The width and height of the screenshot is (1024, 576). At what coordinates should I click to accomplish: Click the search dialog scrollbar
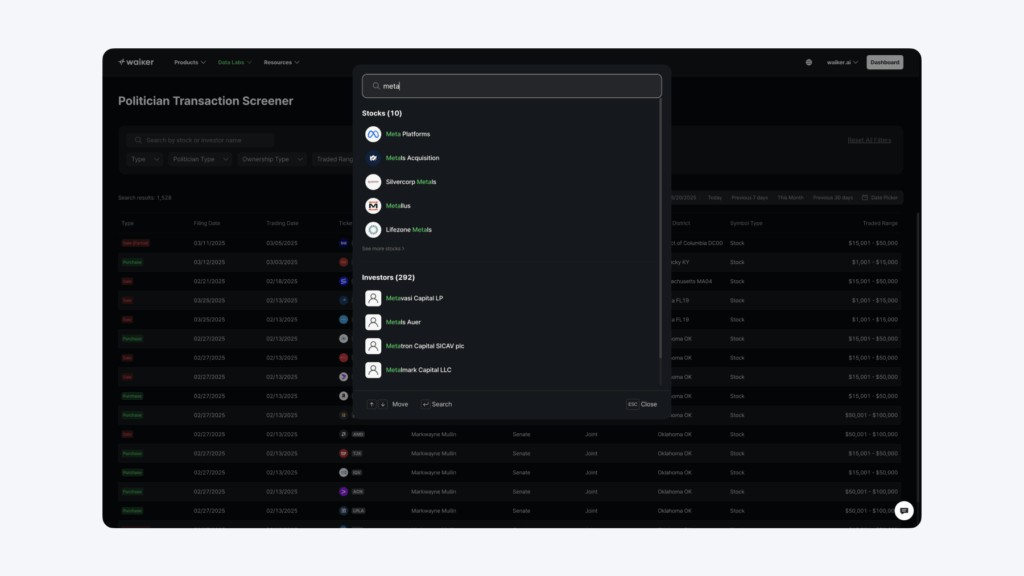660,229
